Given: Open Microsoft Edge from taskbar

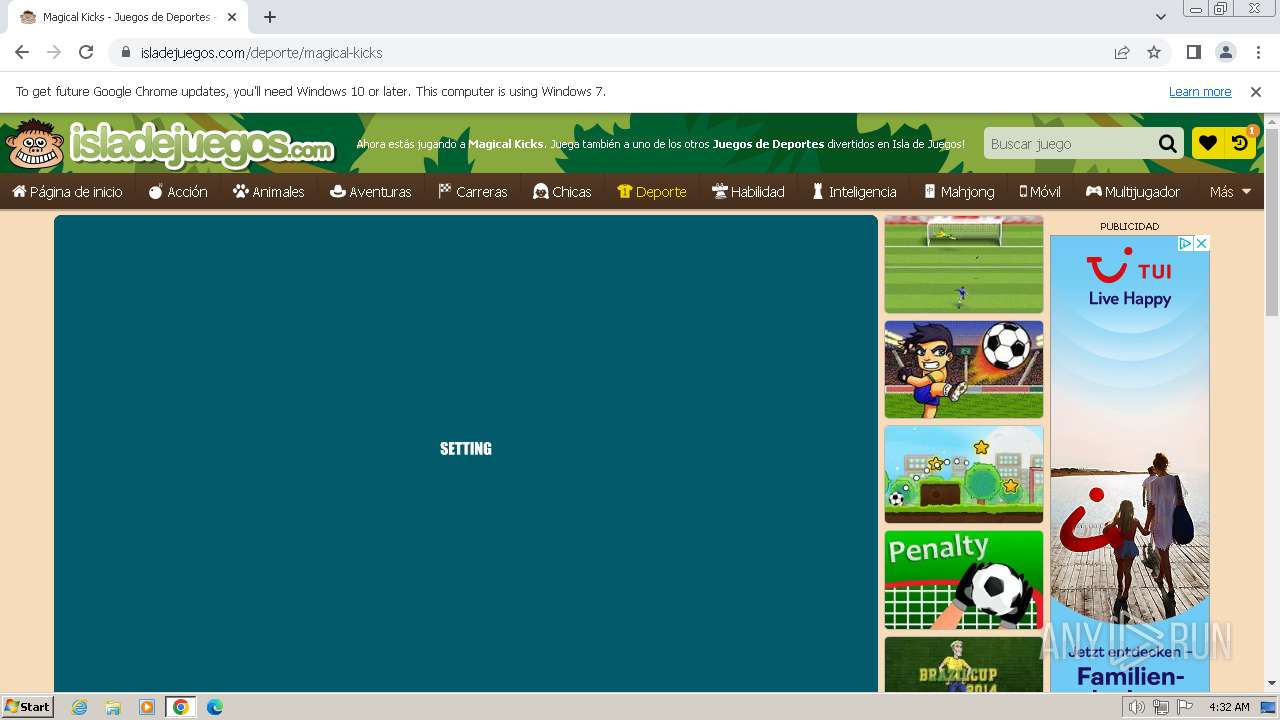Looking at the screenshot, I should point(215,707).
